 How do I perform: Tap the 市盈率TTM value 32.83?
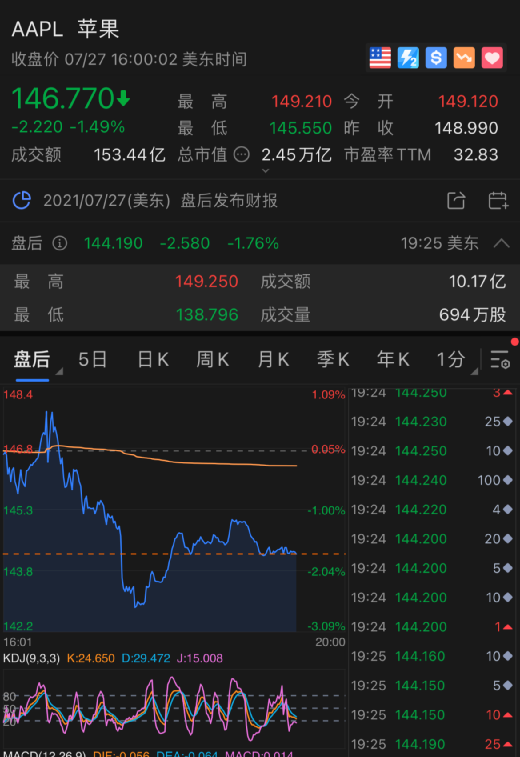point(476,154)
